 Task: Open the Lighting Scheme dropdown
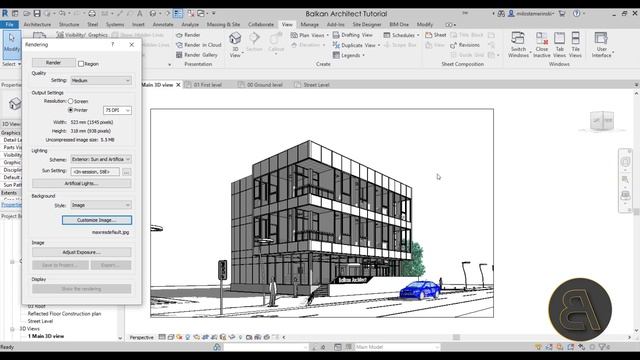101,159
